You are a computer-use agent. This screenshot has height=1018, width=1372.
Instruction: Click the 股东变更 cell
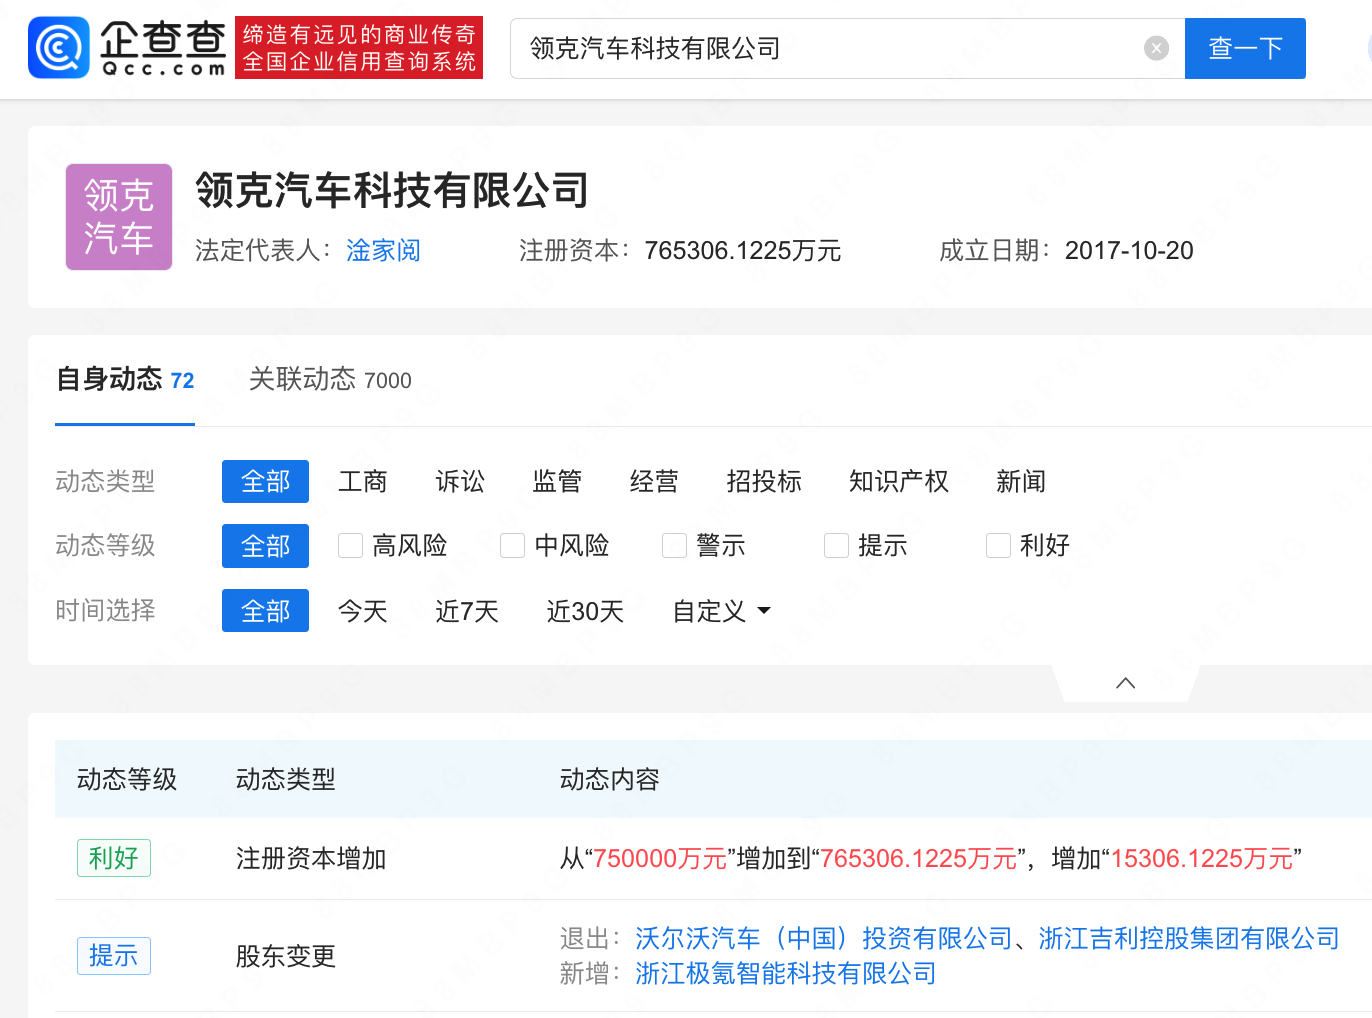[286, 956]
